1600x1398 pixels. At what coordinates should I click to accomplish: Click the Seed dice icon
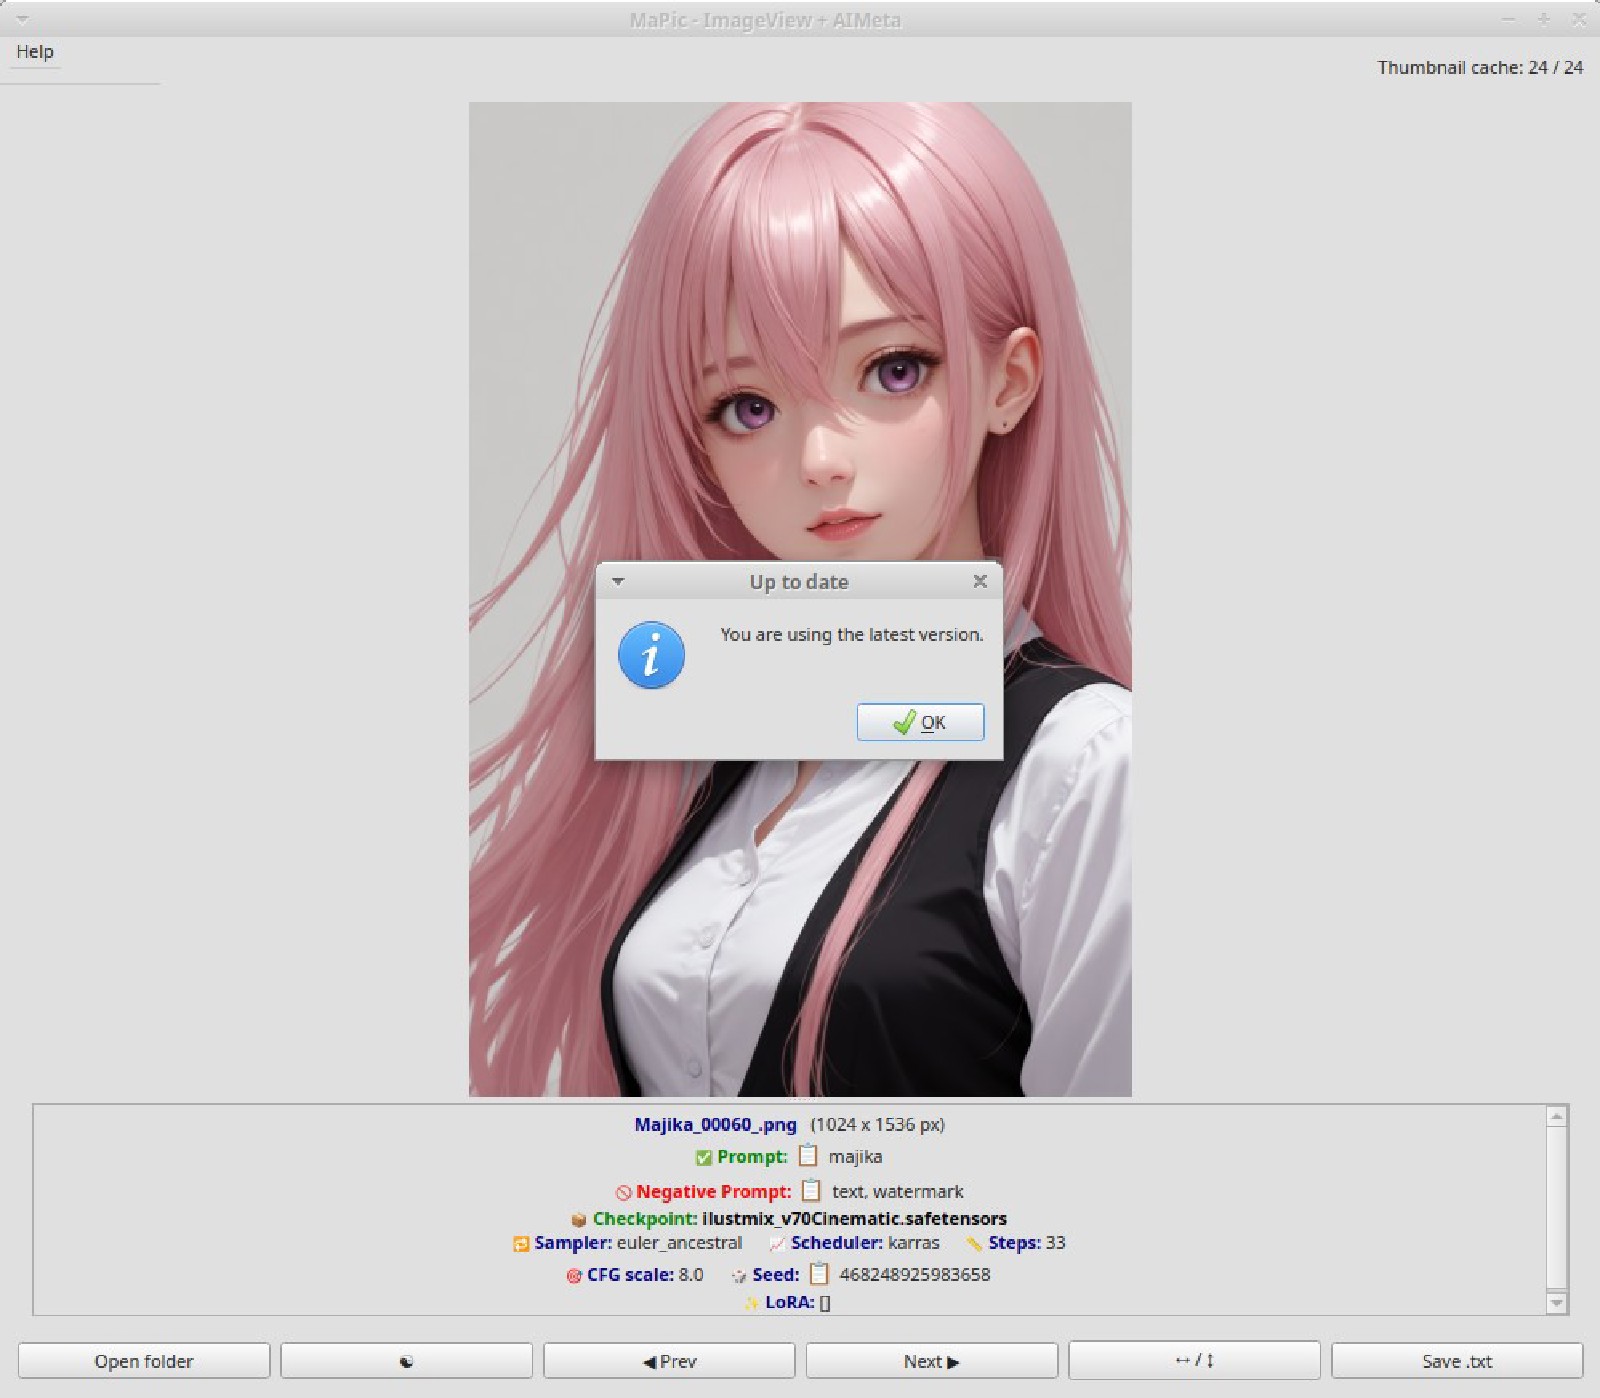tap(737, 1274)
